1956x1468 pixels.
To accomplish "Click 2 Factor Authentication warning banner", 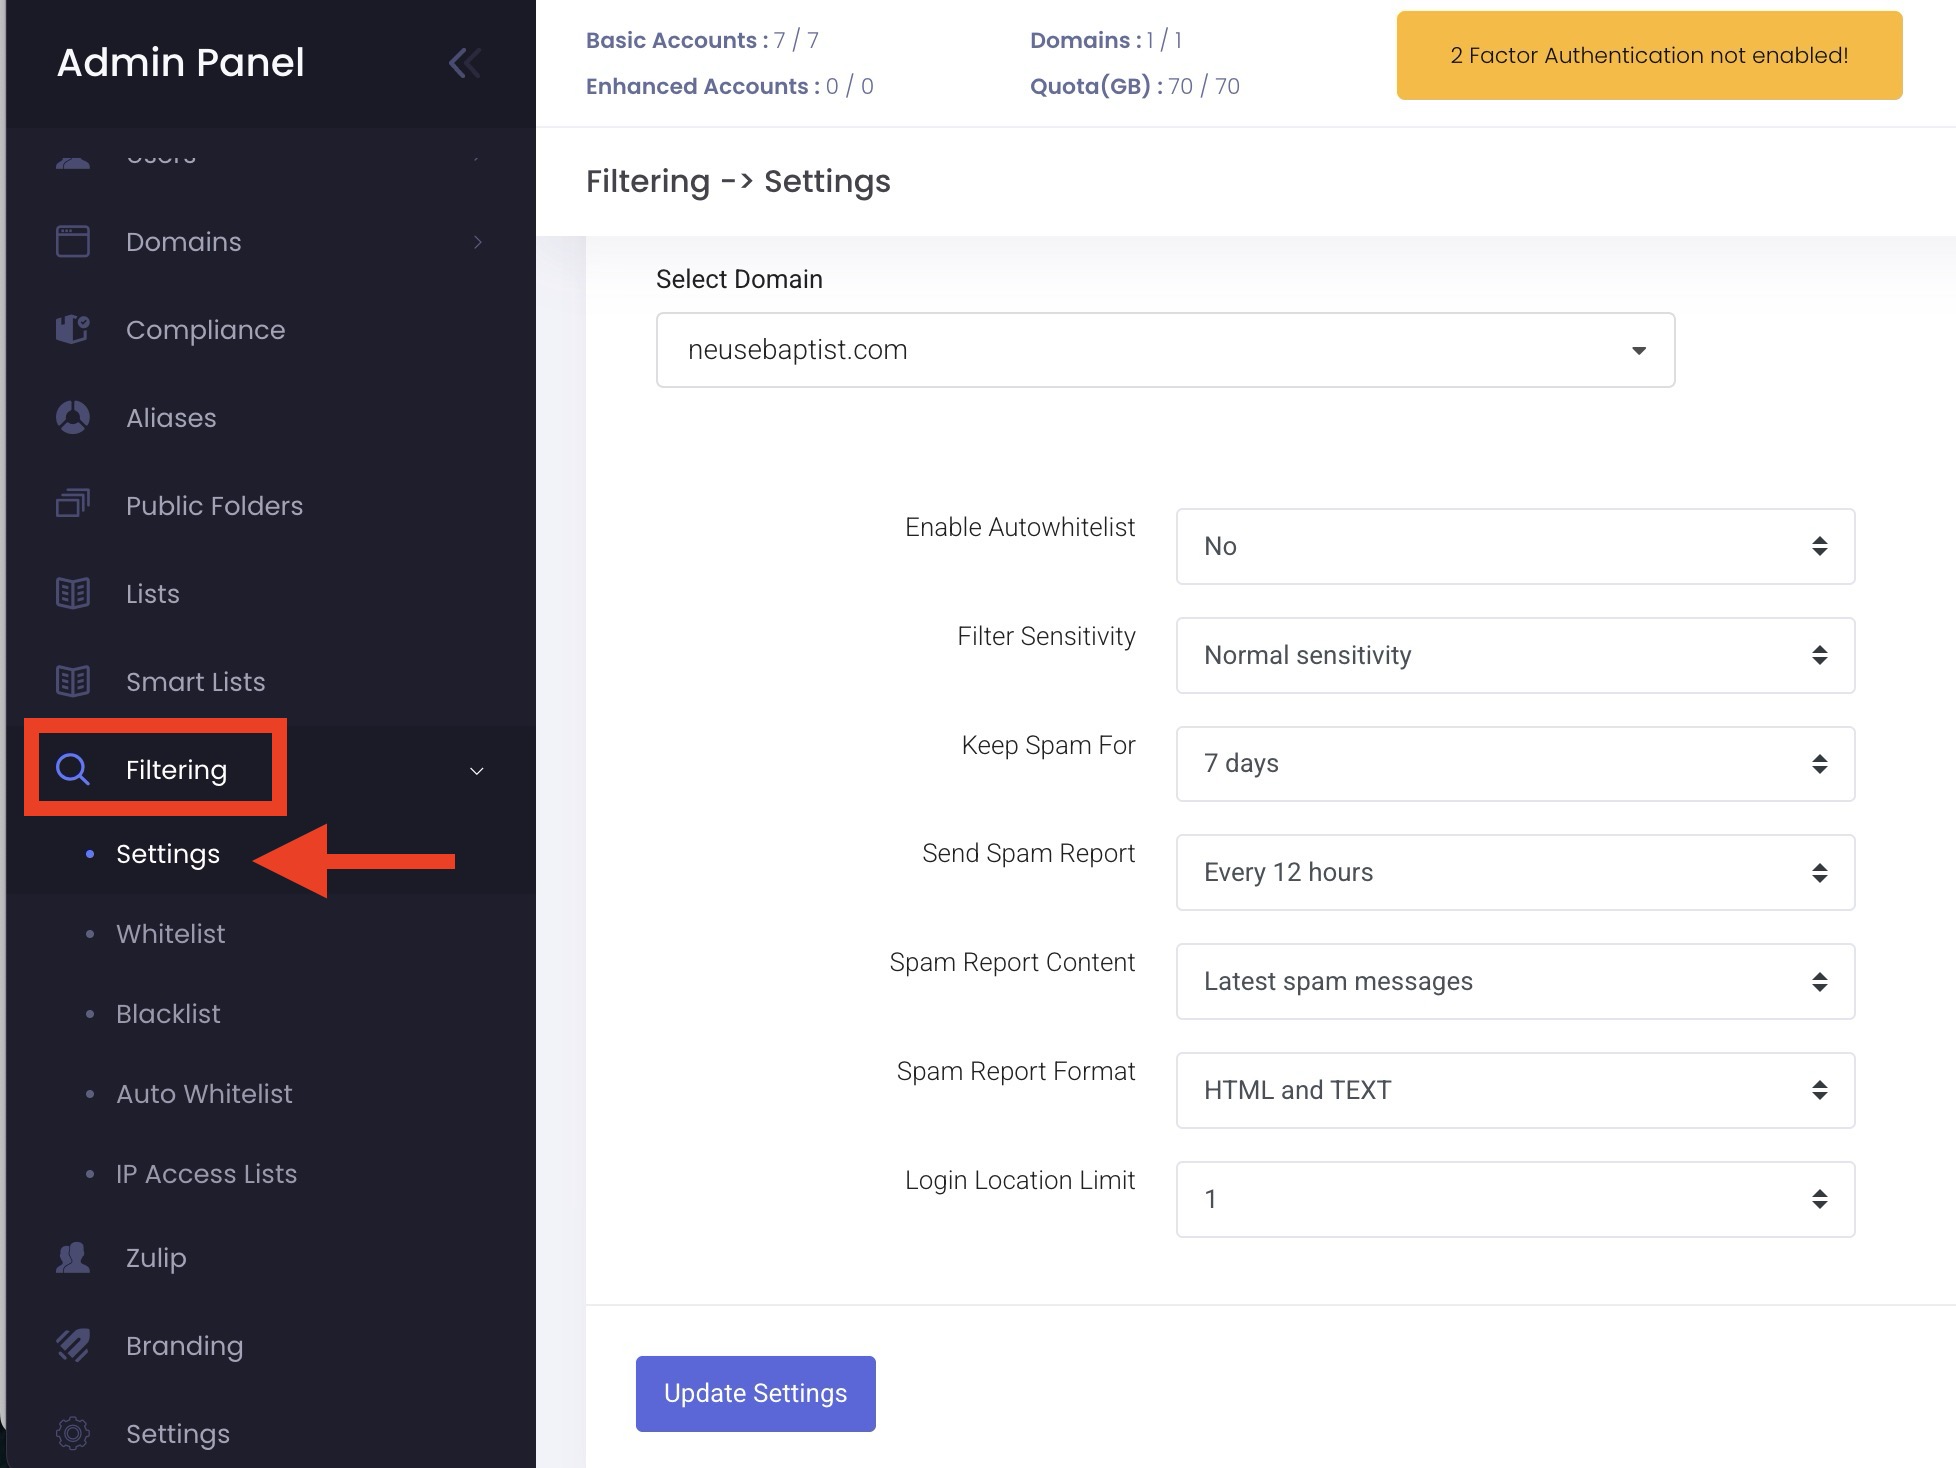I will click(1649, 56).
